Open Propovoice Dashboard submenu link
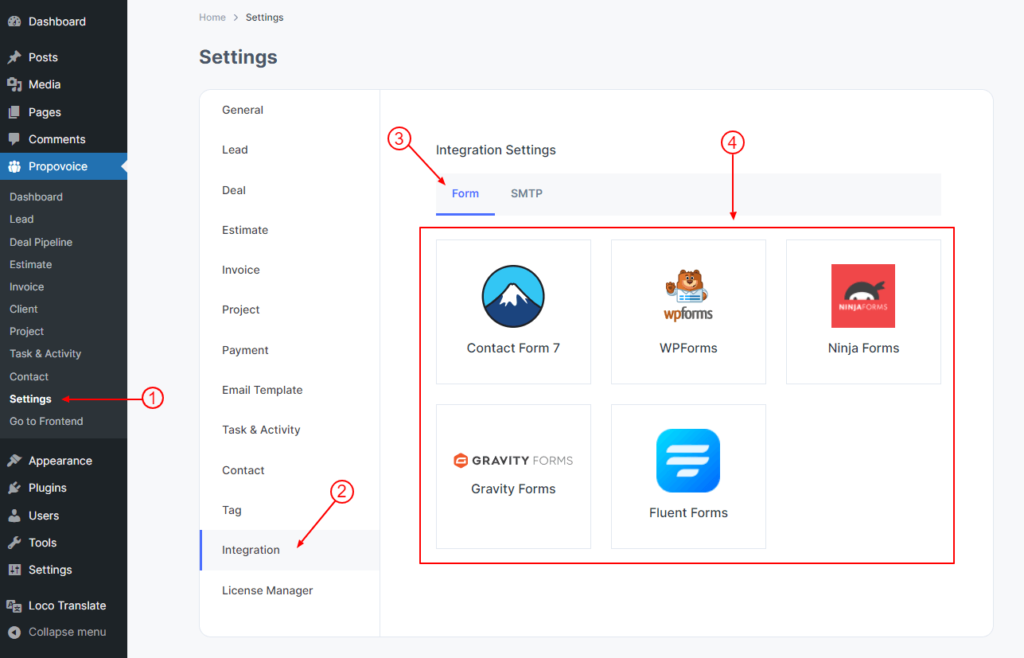 (x=36, y=196)
